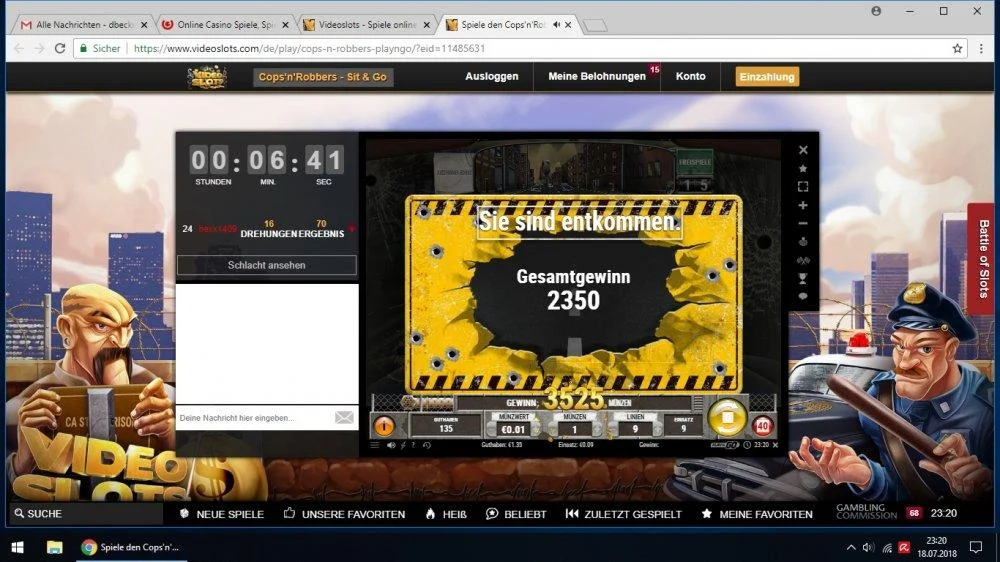1000x562 pixels.
Task: Mute audio icon on Cops'n'Robbers tab
Action: pyautogui.click(x=556, y=25)
